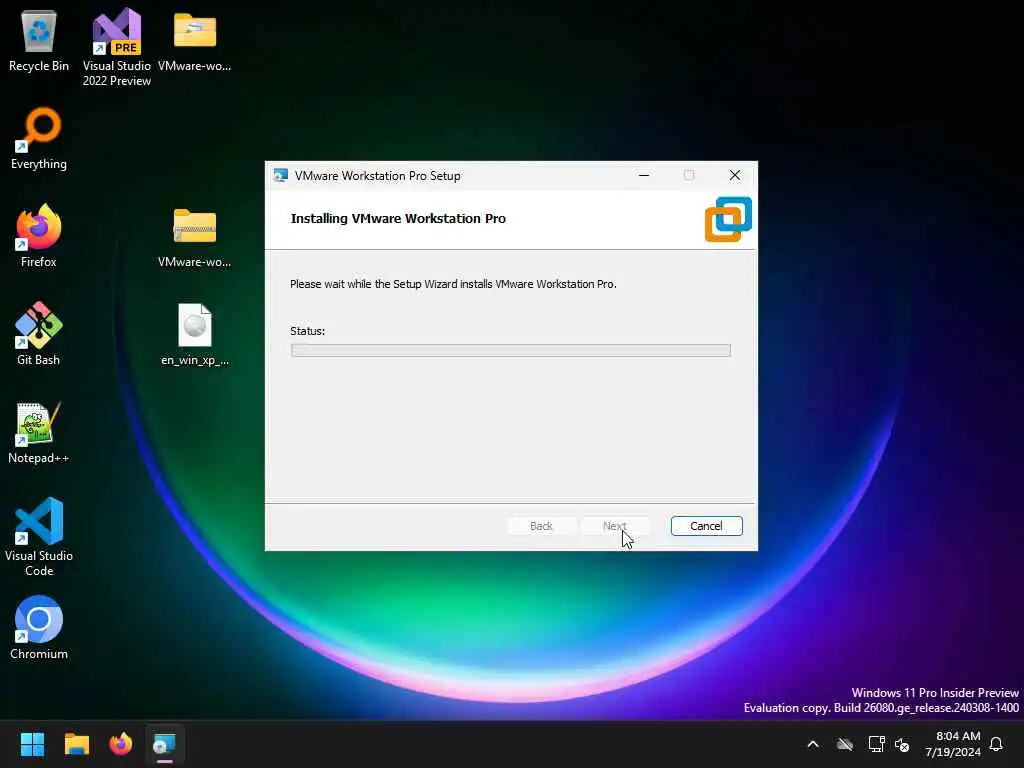
Task: Click the muted volume tray icon
Action: click(903, 744)
